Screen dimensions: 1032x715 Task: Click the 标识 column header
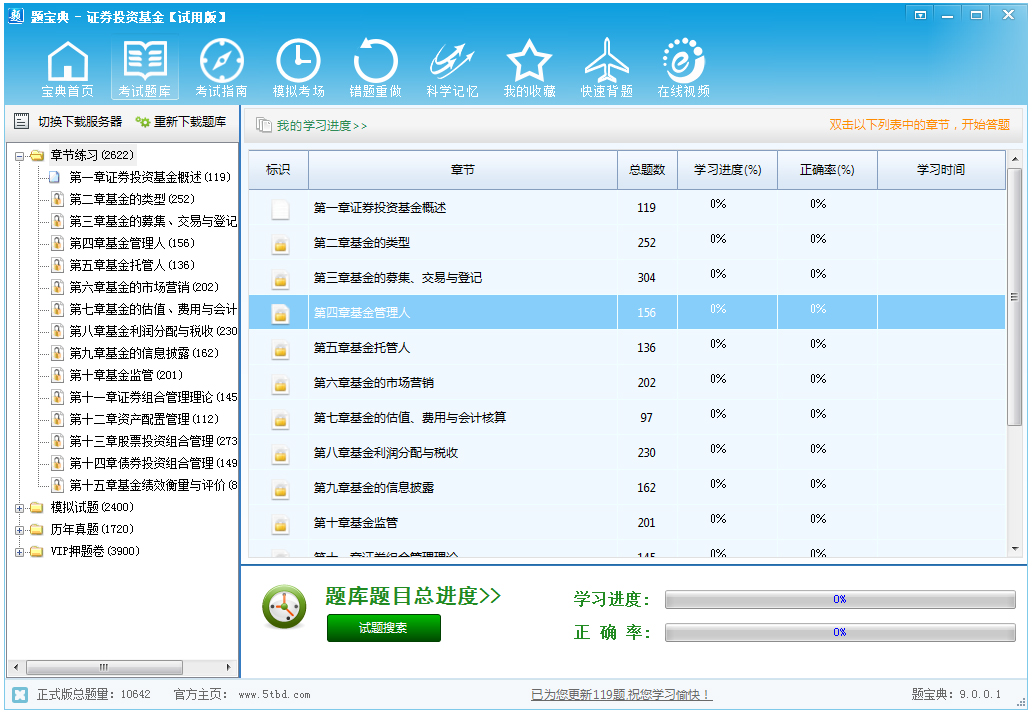tap(278, 170)
